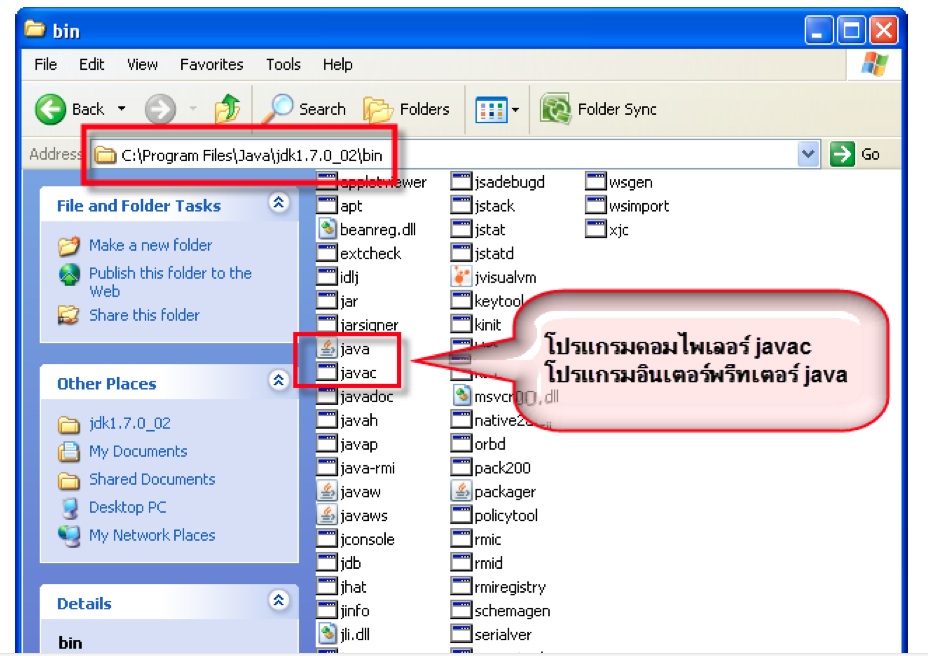Select the java interpreter file icon
This screenshot has width=928, height=656.
click(x=327, y=348)
